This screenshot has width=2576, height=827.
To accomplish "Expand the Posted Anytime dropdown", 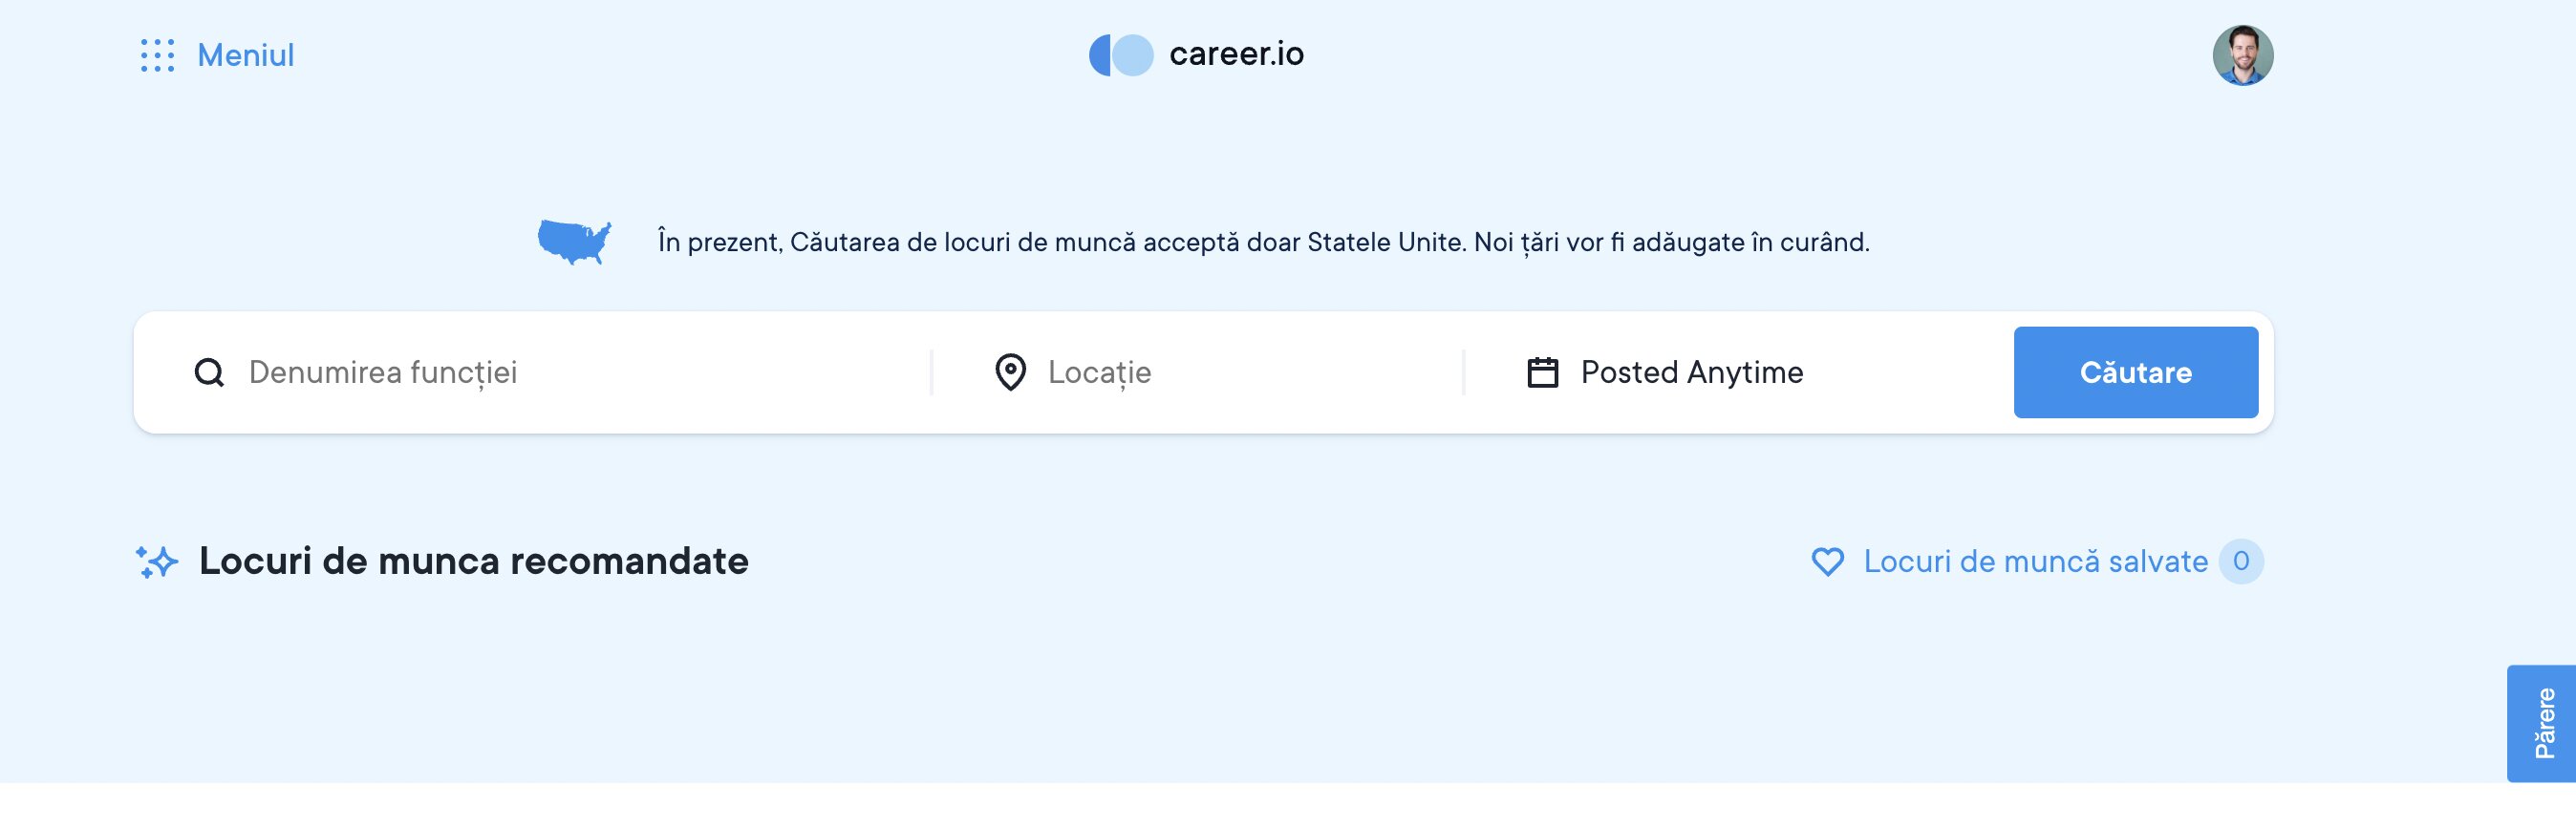I will tap(1692, 373).
